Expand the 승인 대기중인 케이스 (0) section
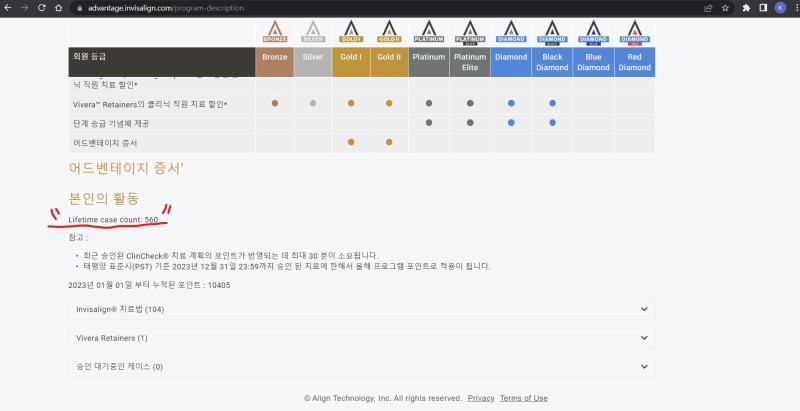 (x=362, y=367)
